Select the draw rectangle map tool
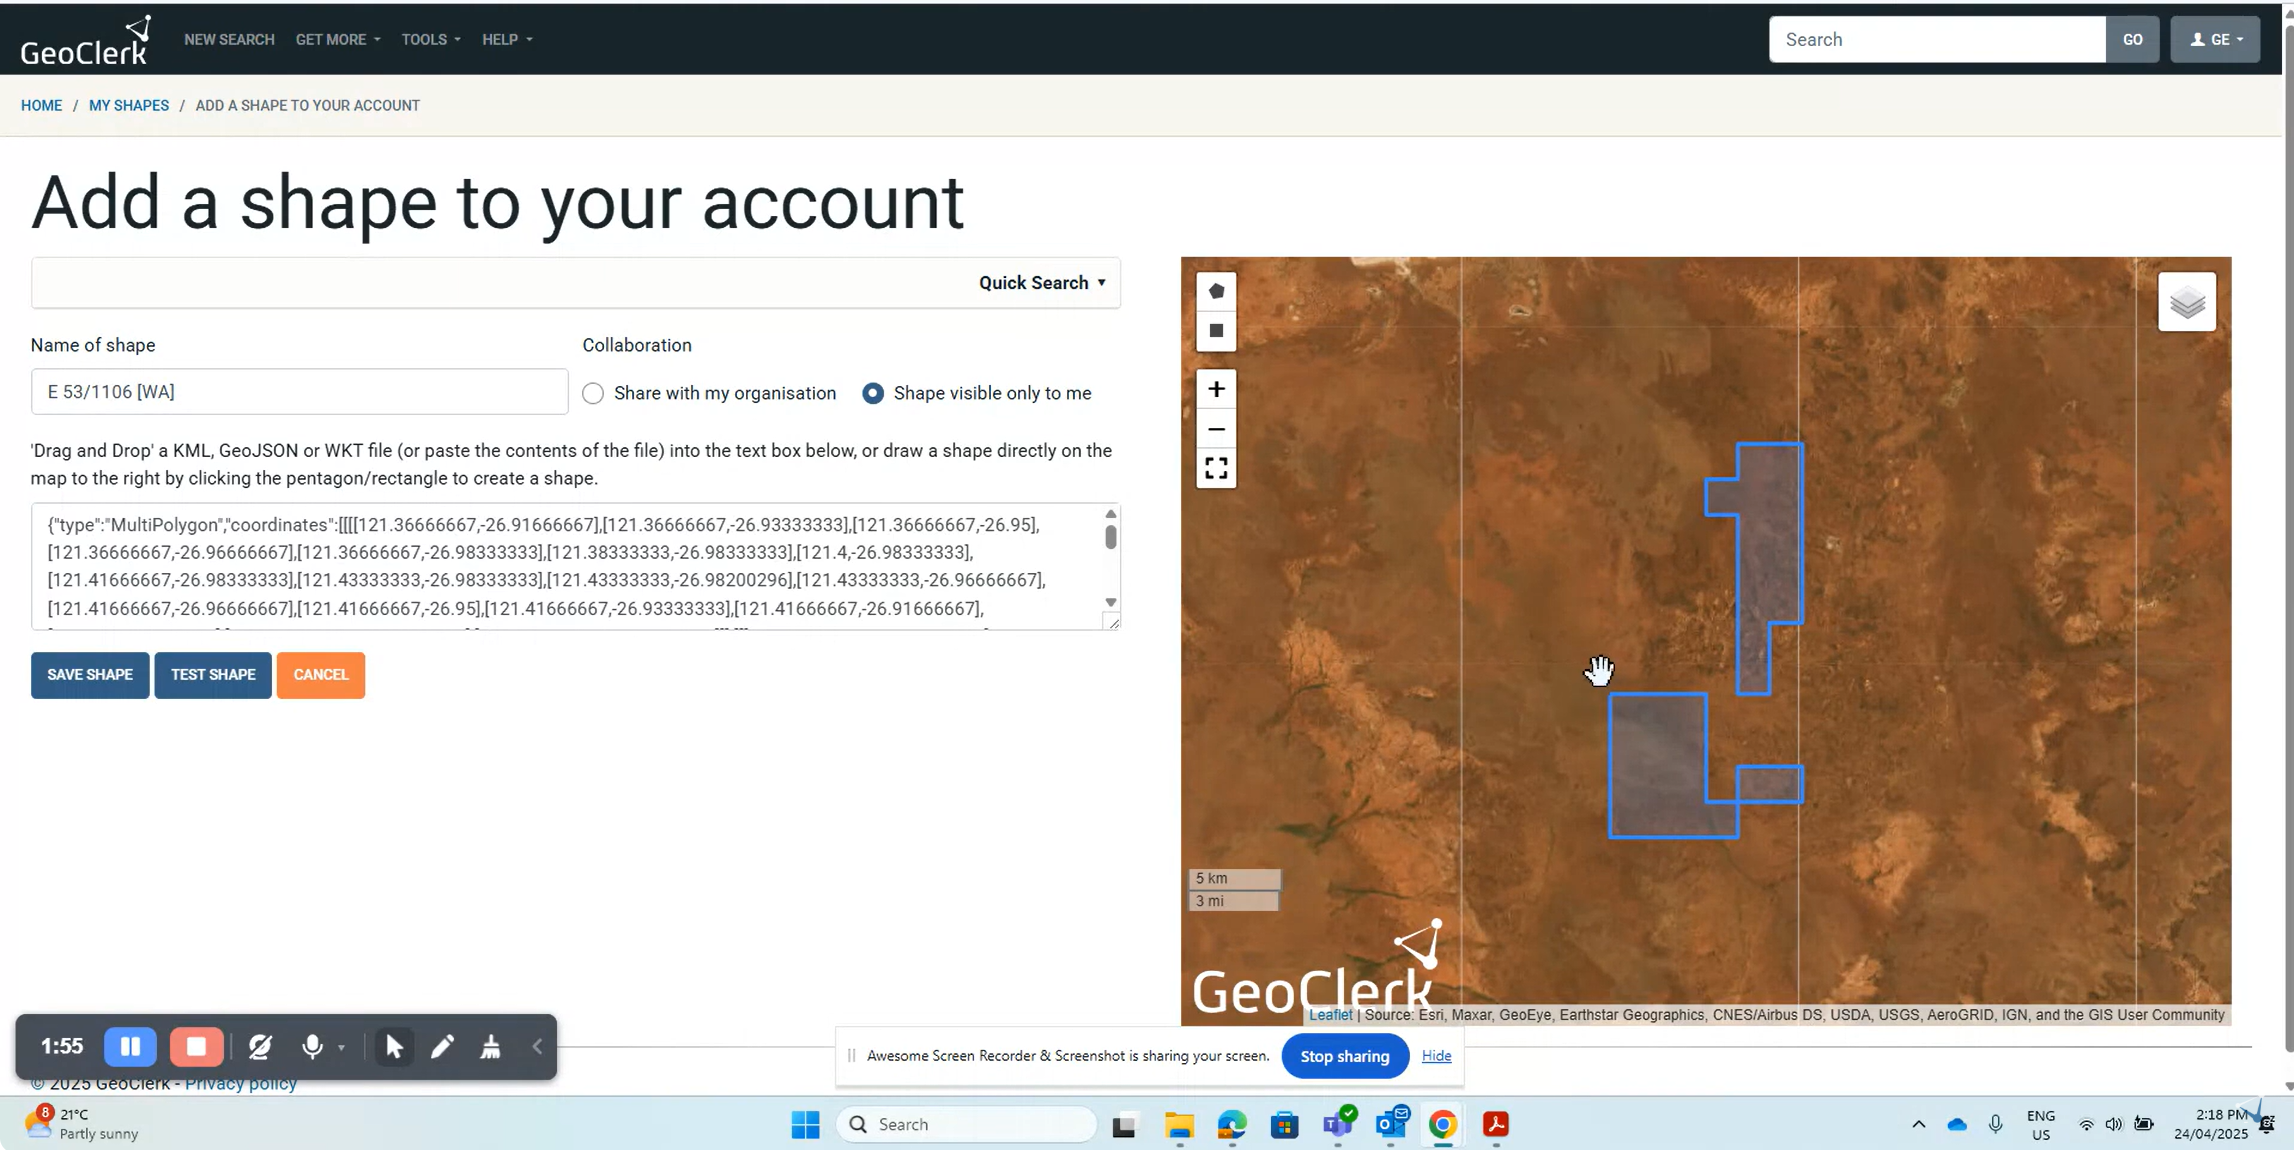Image resolution: width=2294 pixels, height=1150 pixels. [x=1216, y=331]
